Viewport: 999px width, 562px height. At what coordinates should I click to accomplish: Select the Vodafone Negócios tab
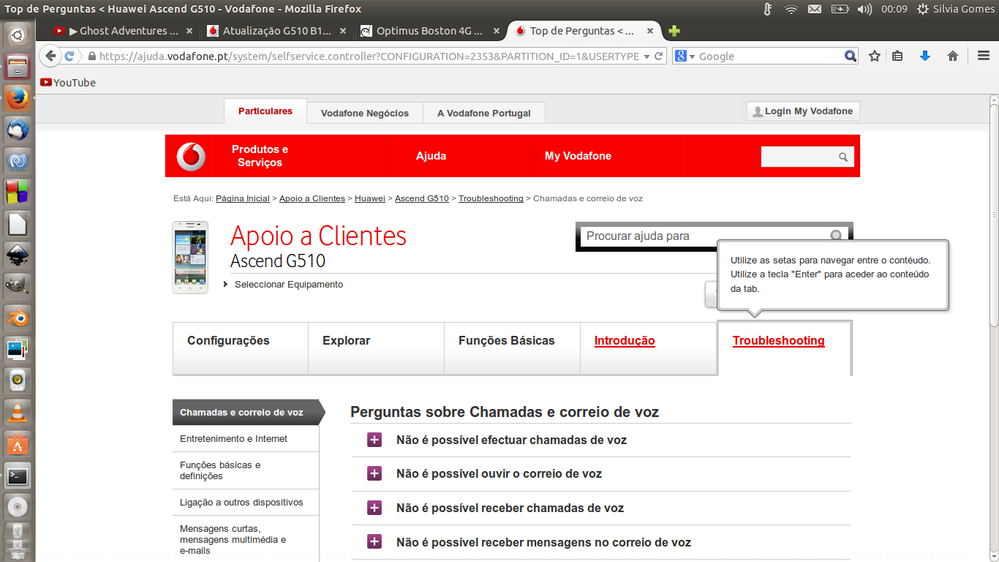pos(364,113)
